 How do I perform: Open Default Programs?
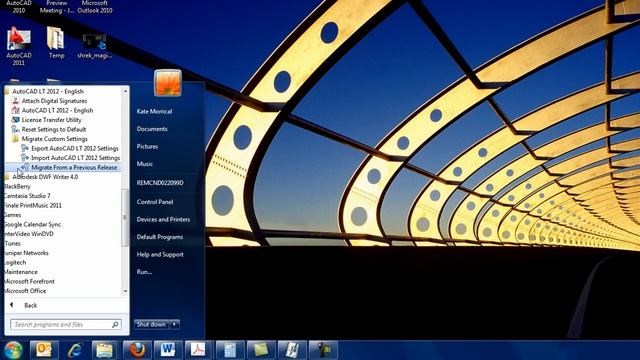[160, 237]
